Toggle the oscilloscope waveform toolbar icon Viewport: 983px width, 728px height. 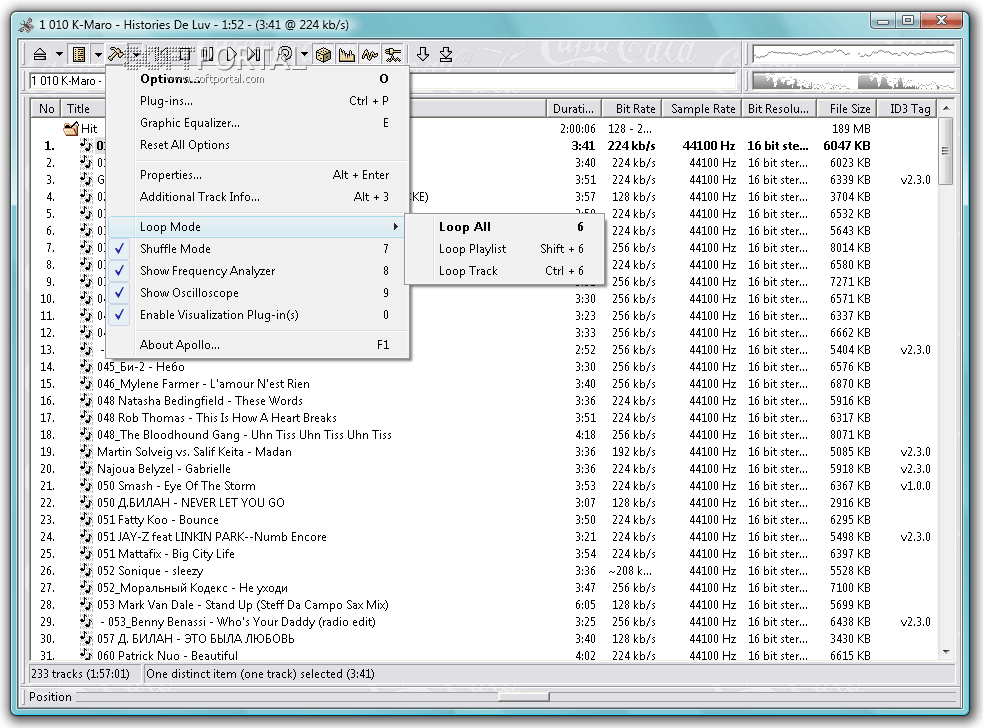click(370, 55)
